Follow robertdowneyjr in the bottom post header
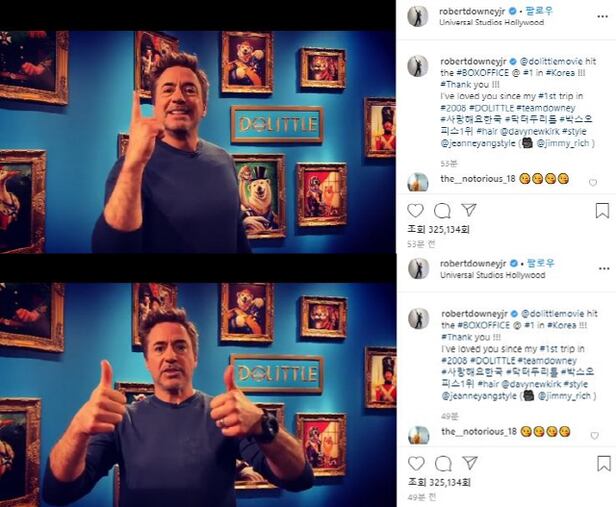616x507 pixels. [x=541, y=263]
